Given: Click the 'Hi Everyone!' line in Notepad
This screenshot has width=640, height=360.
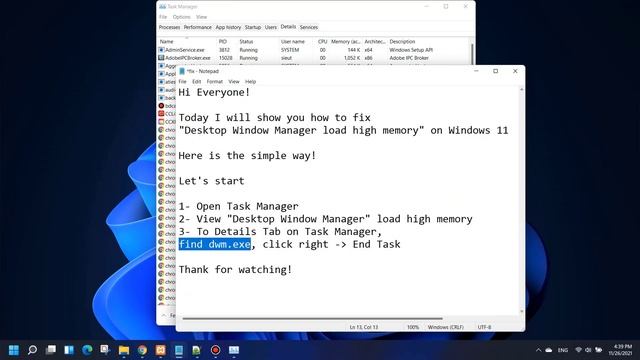Looking at the screenshot, I should click(214, 92).
